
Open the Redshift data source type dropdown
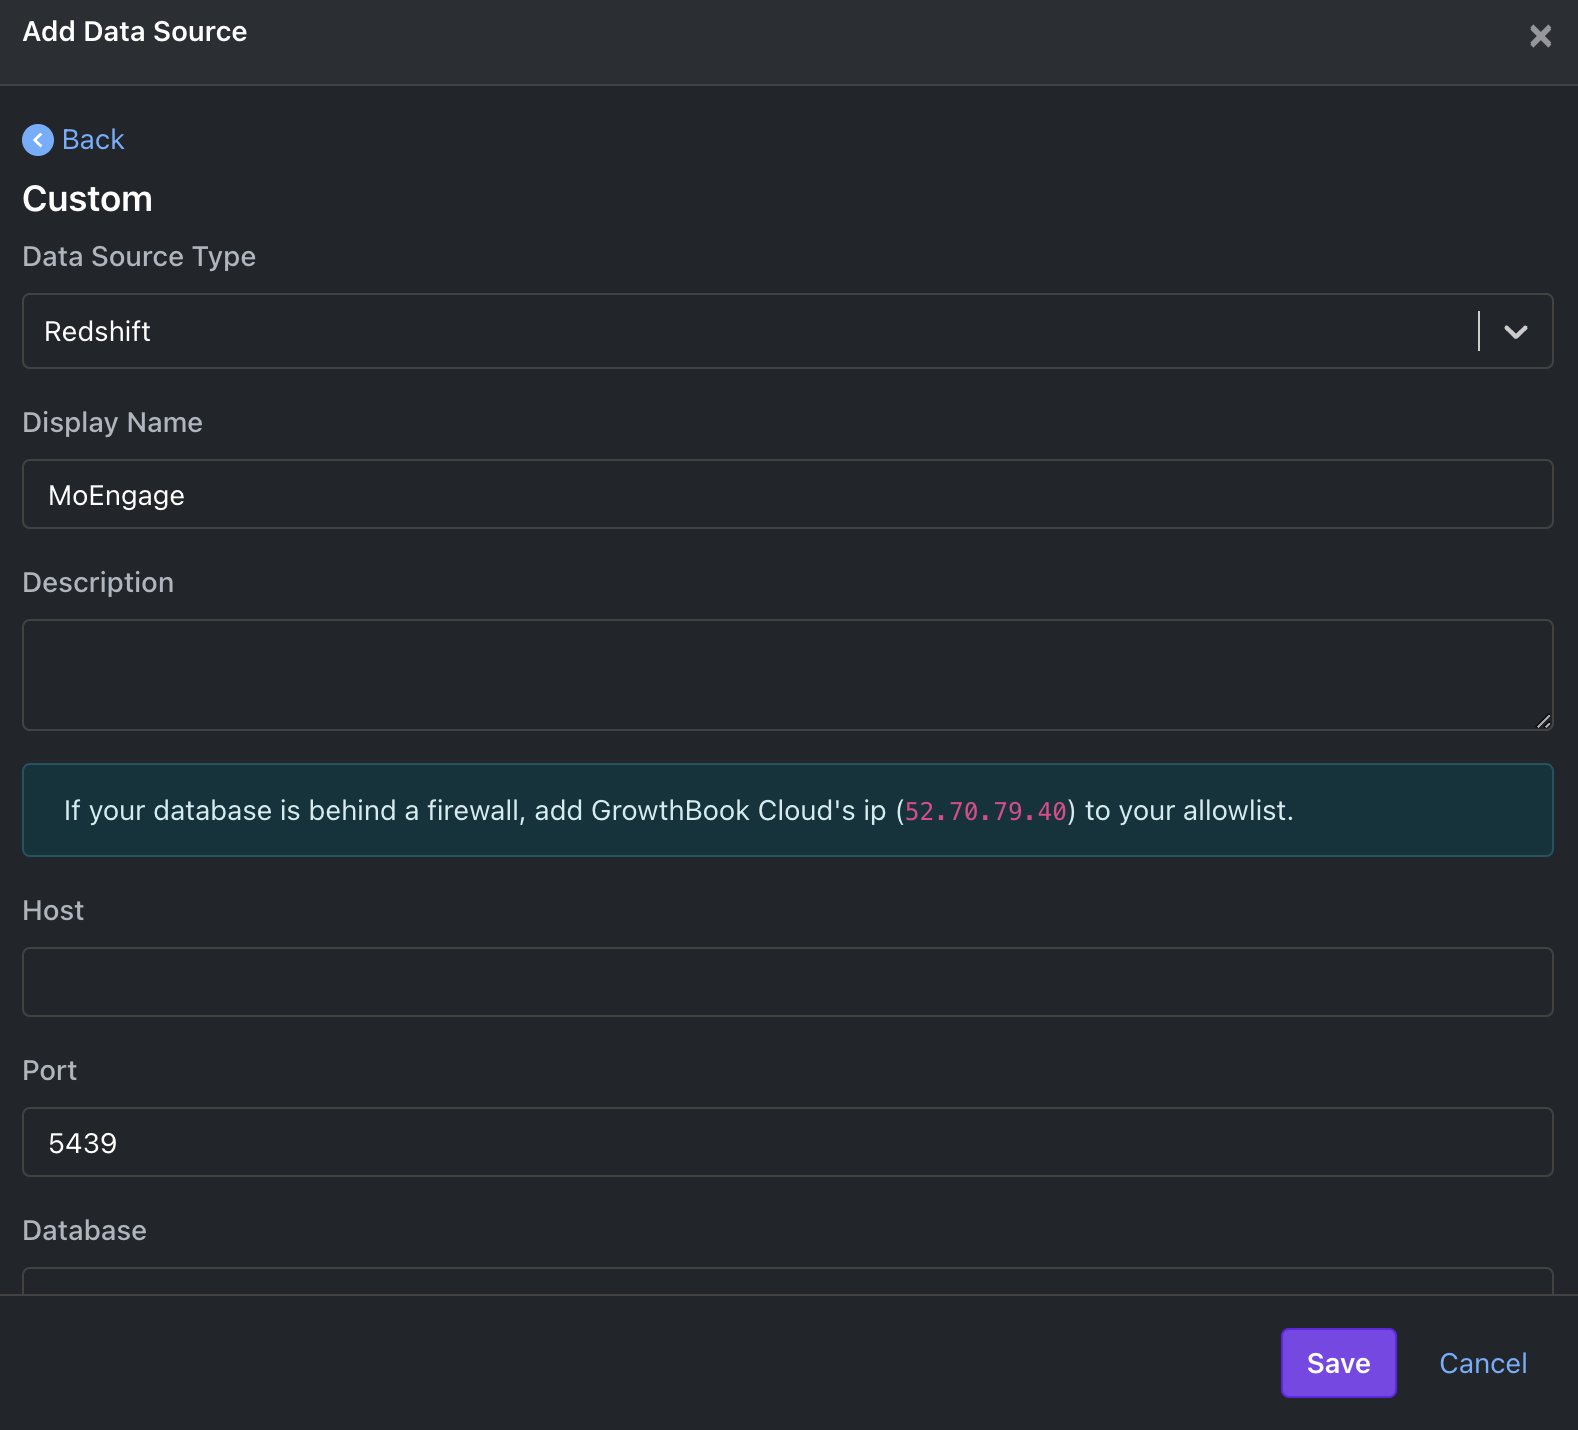point(787,331)
